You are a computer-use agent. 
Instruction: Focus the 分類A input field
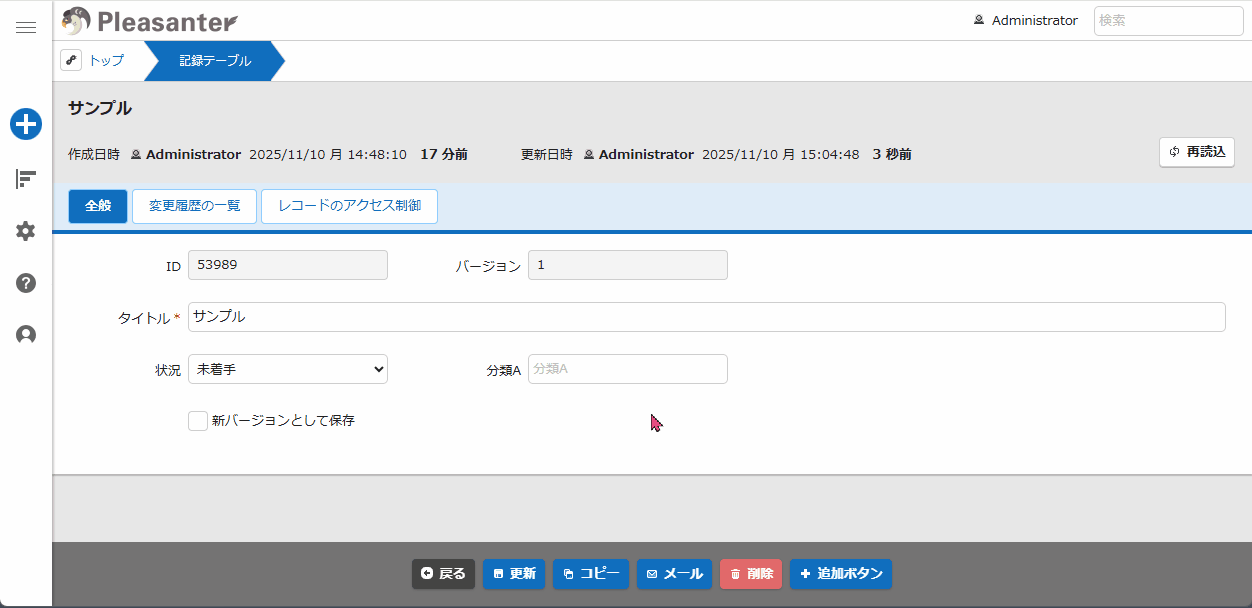pyautogui.click(x=627, y=369)
